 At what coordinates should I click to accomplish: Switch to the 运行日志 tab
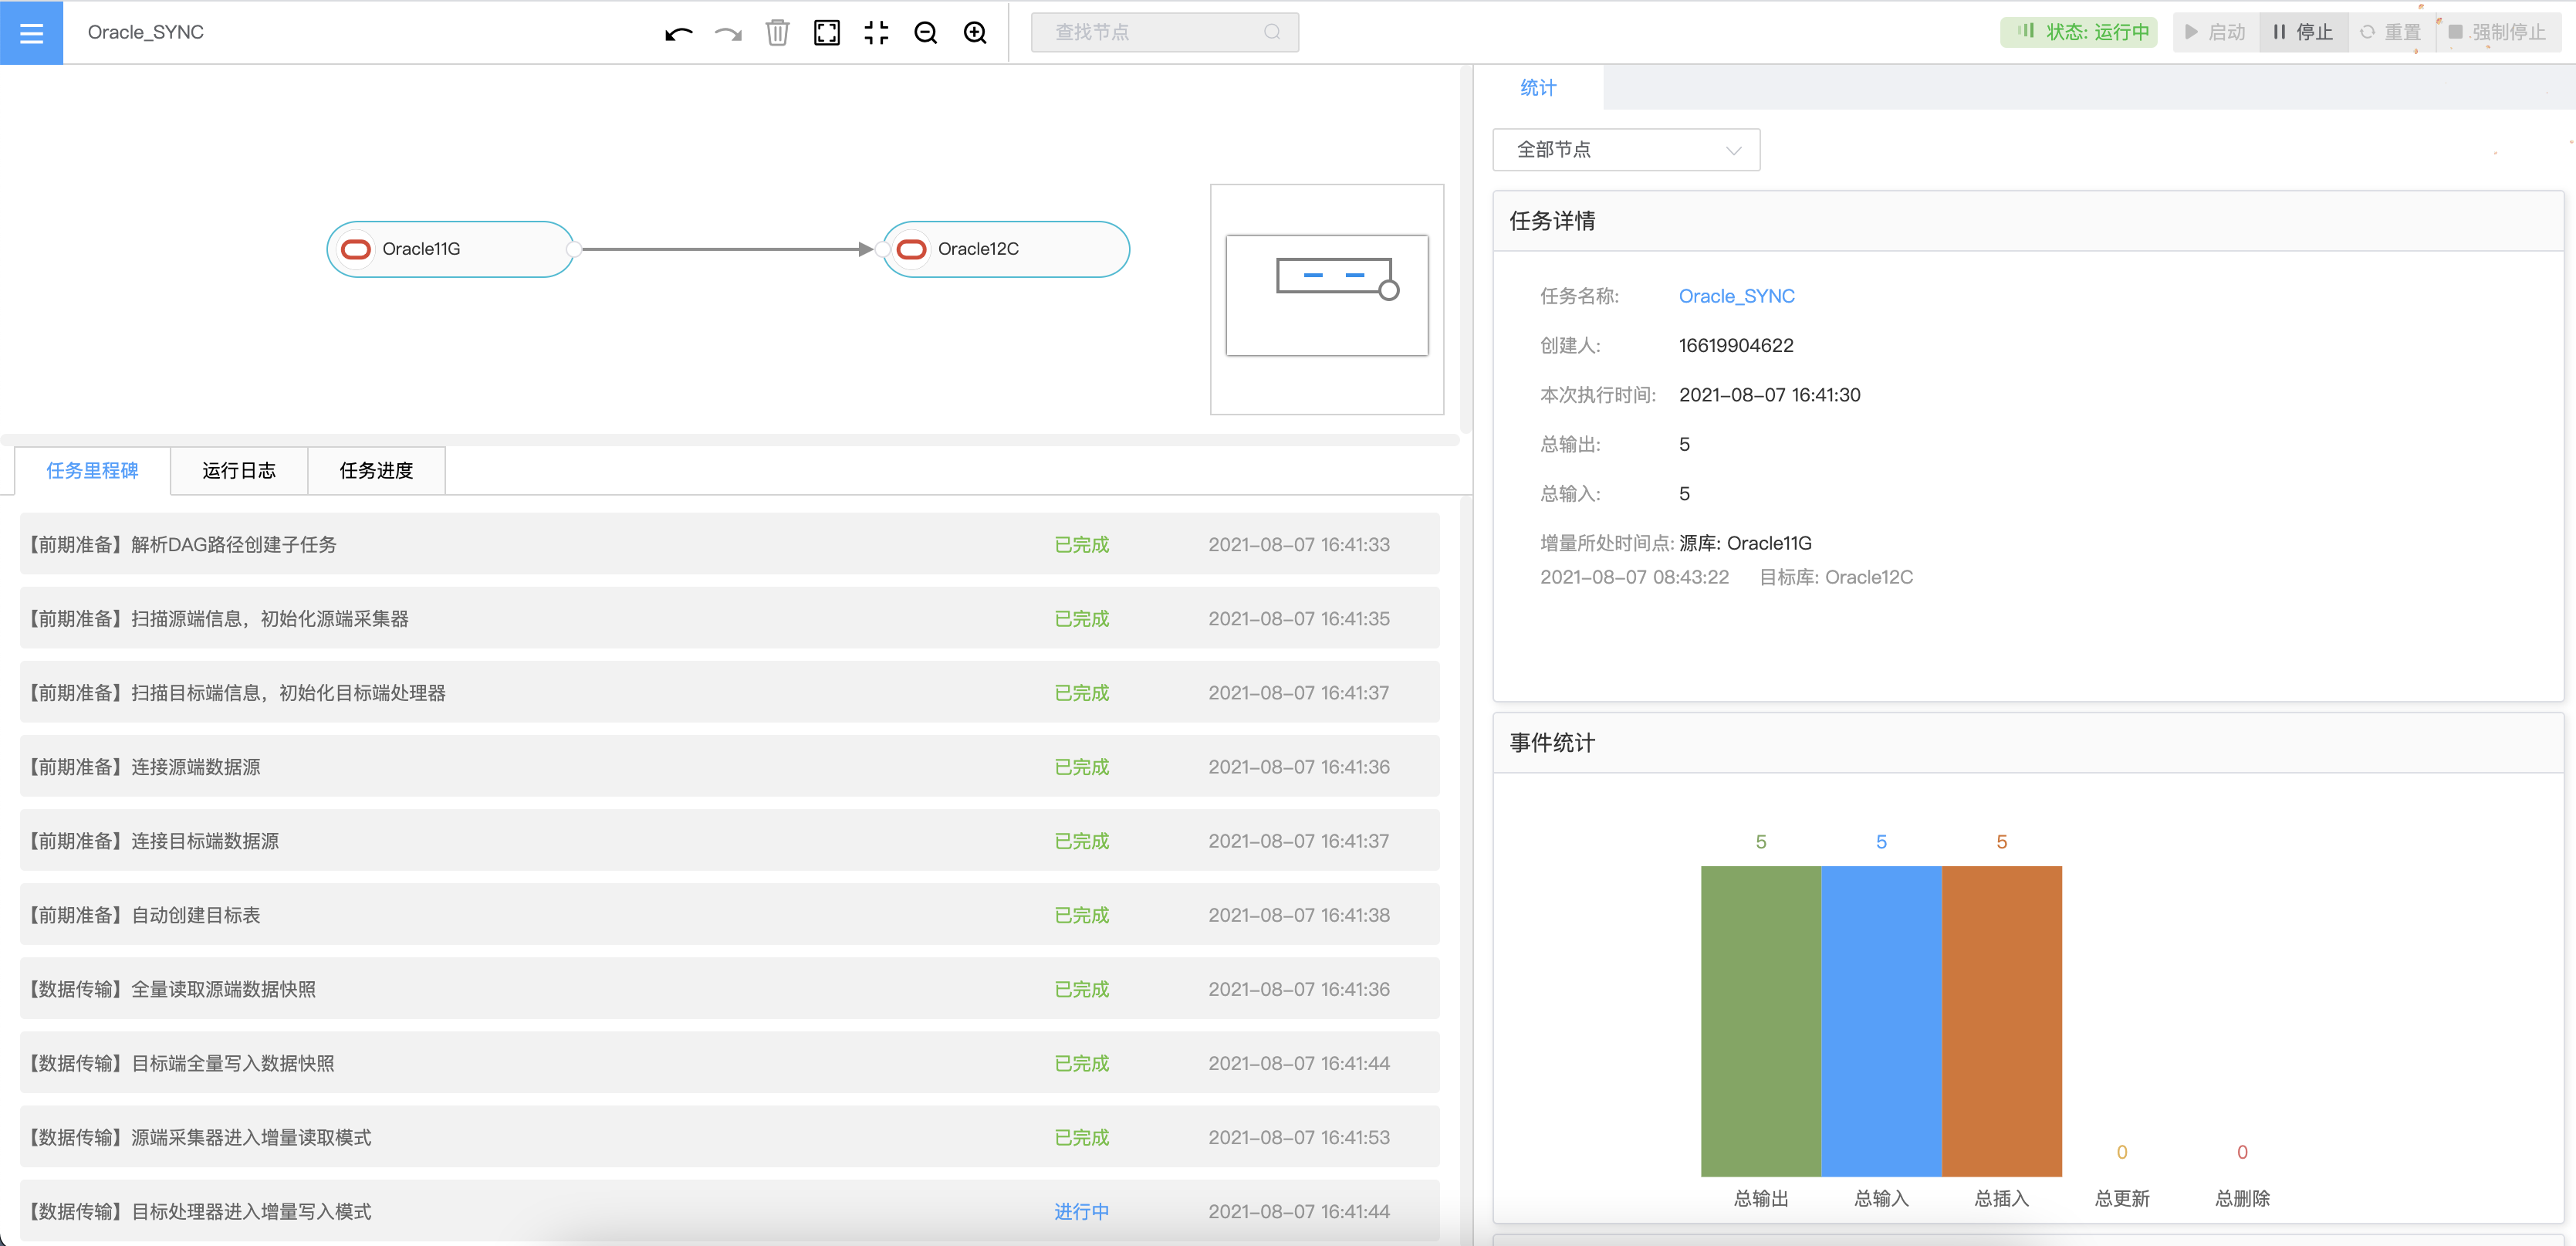239,470
